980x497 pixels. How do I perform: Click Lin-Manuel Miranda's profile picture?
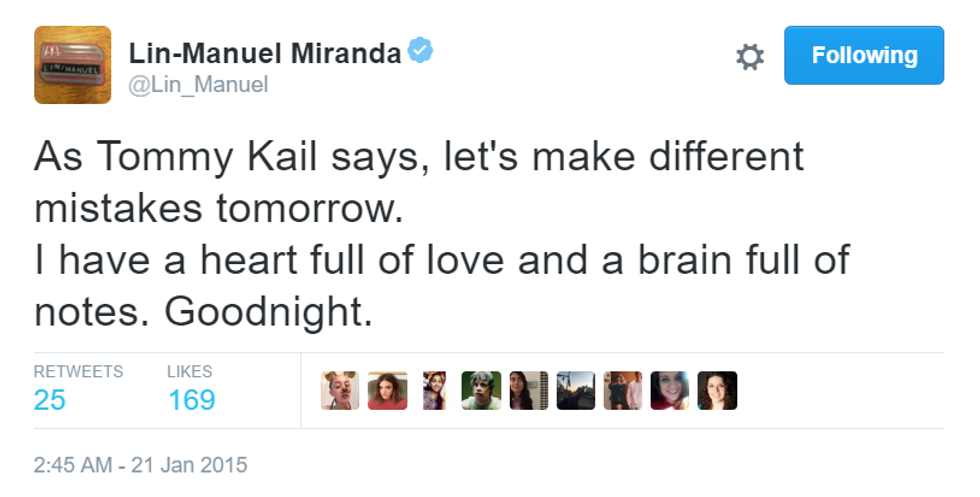coord(73,65)
